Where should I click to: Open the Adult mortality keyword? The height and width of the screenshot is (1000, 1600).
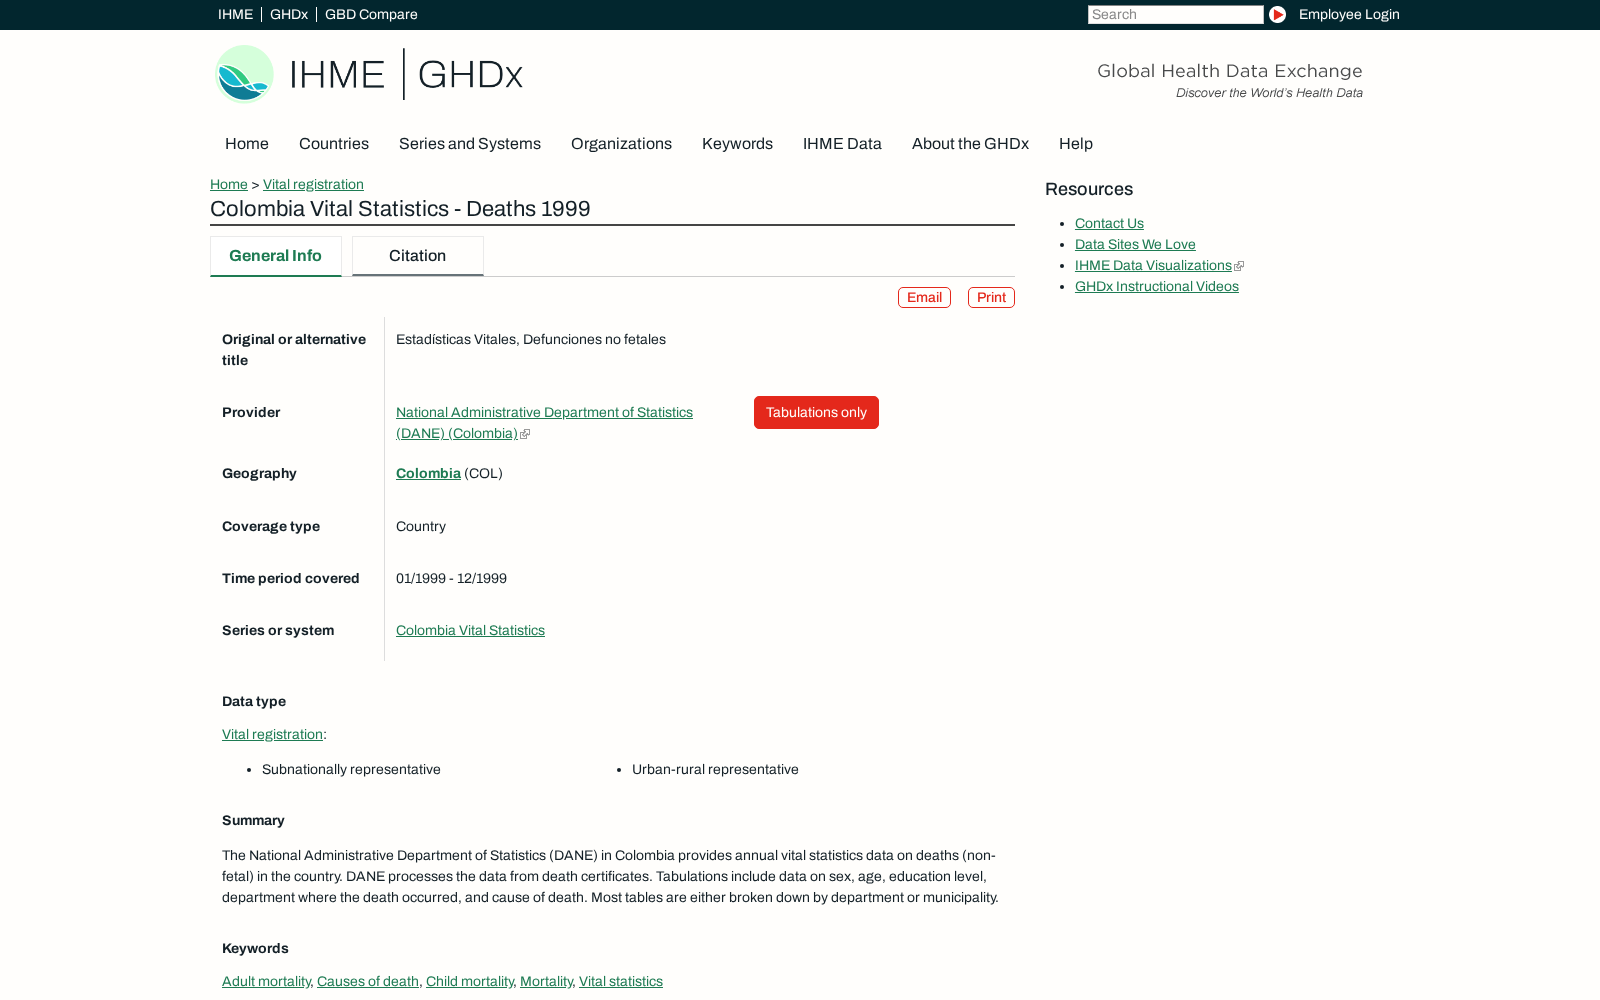pyautogui.click(x=266, y=982)
